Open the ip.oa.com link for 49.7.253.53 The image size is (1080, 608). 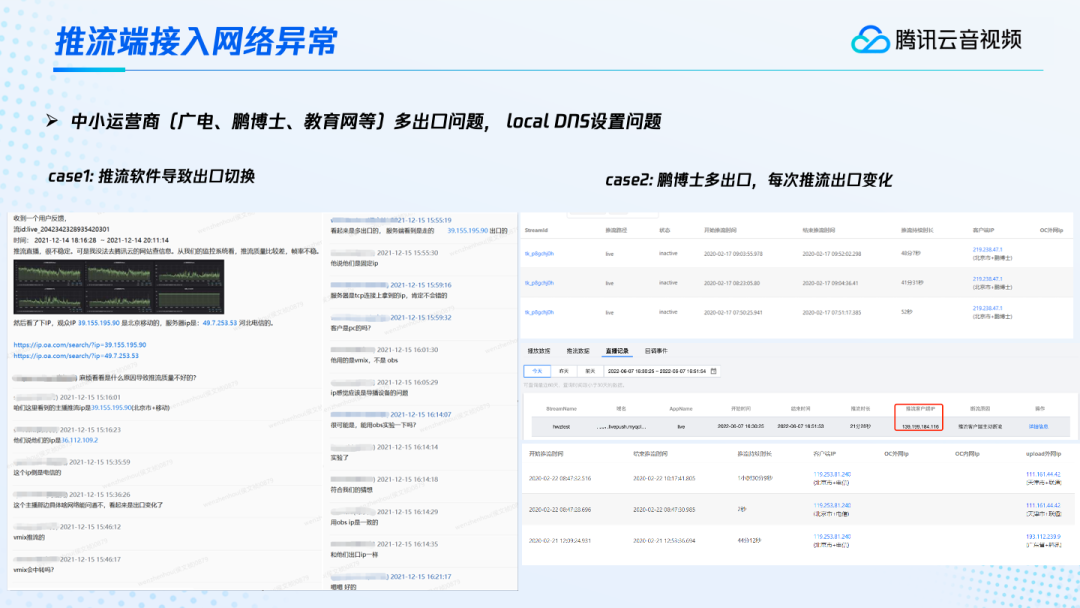coord(76,355)
